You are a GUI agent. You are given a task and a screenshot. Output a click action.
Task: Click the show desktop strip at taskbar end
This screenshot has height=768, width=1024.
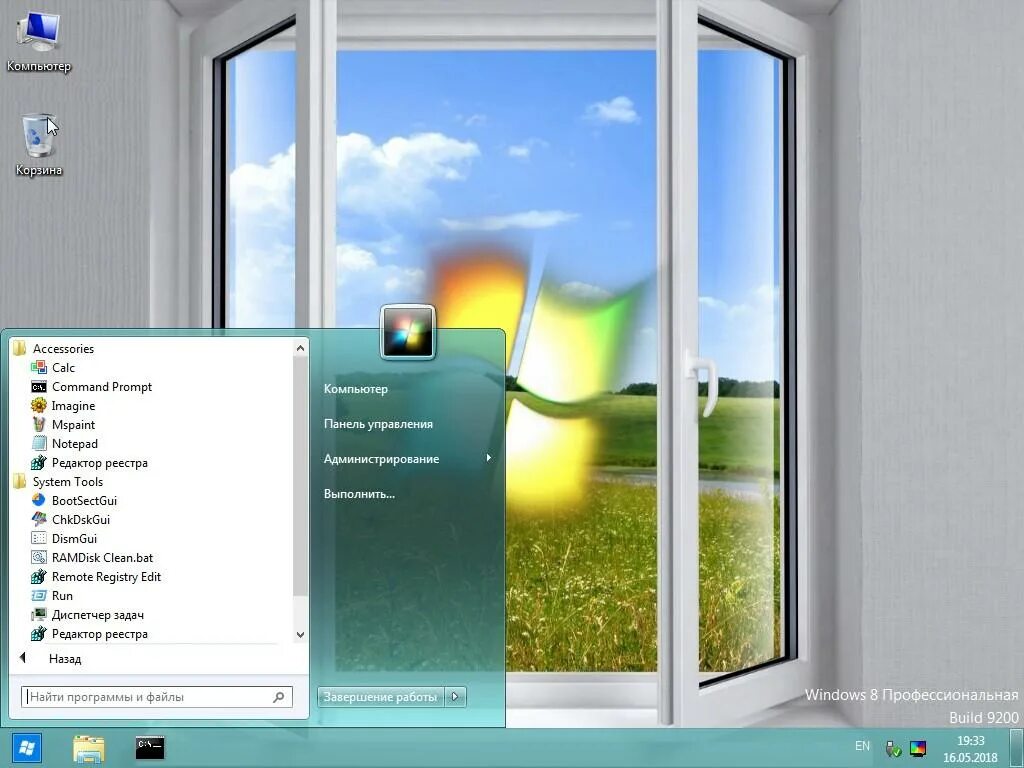coord(1017,748)
